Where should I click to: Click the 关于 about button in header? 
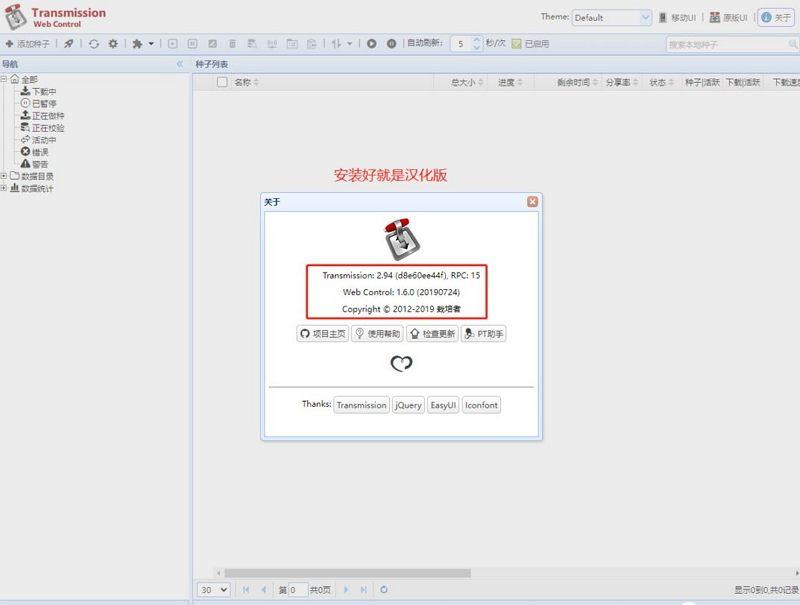776,18
